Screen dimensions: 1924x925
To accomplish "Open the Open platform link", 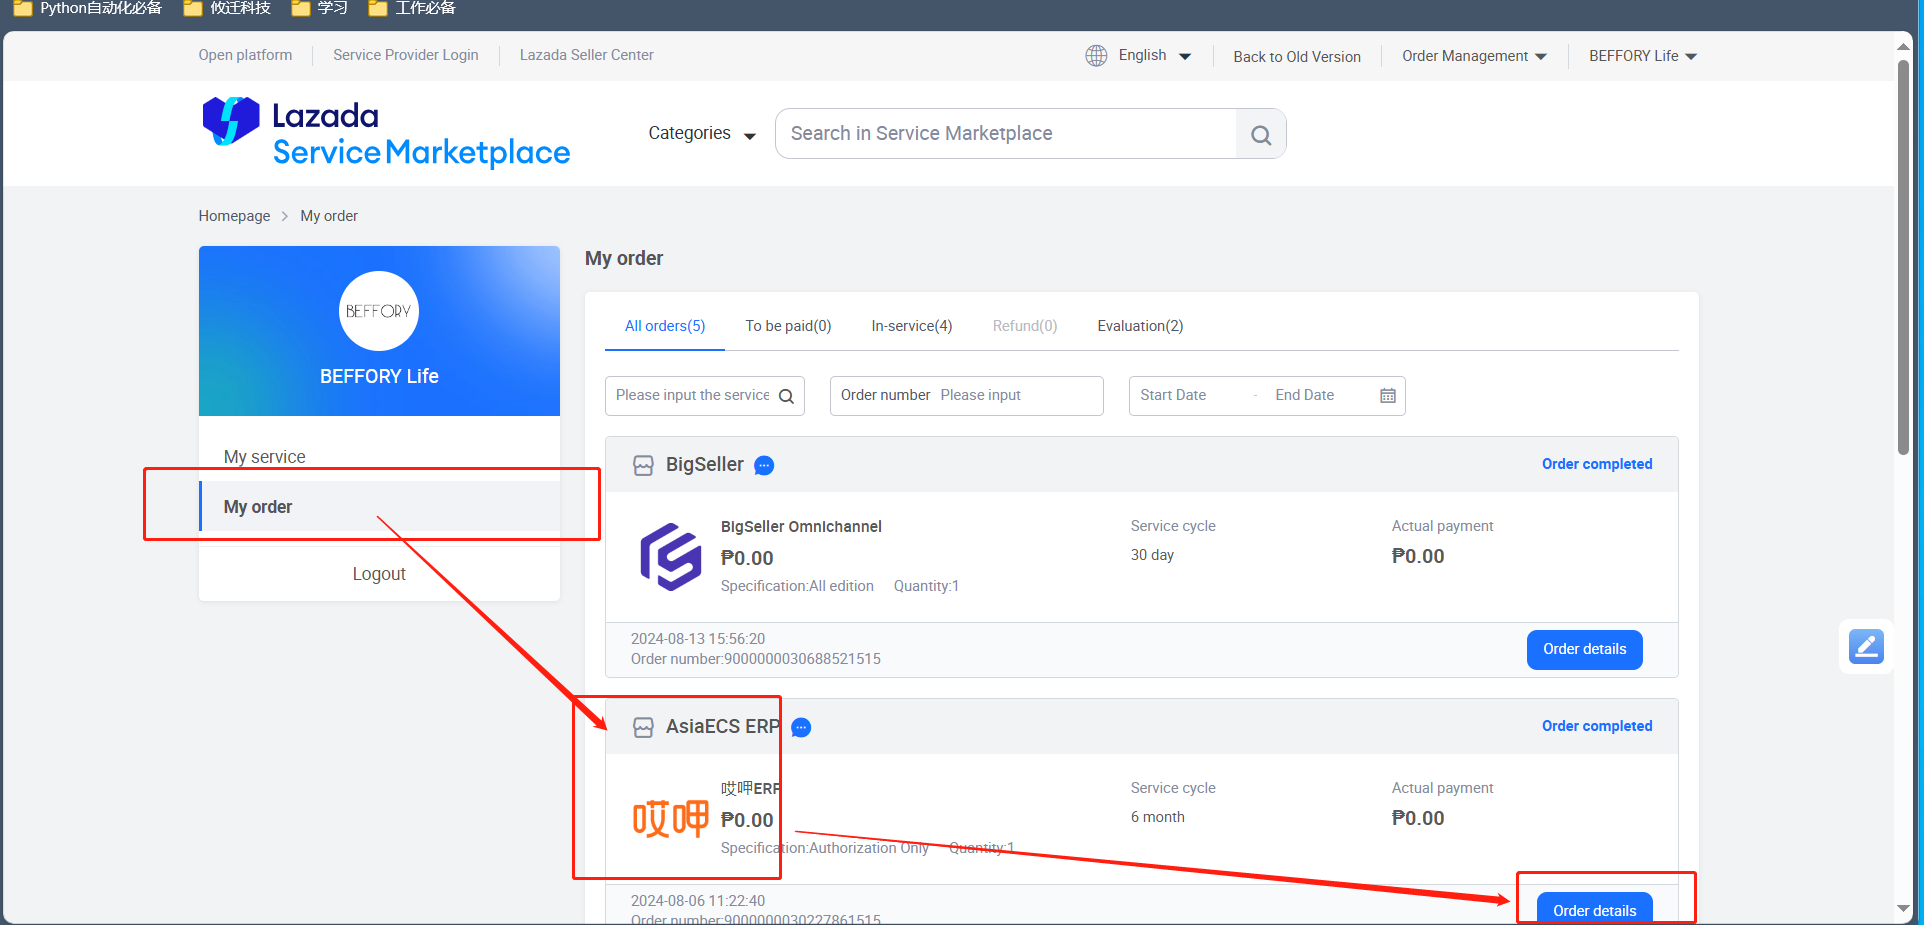I will 245,55.
